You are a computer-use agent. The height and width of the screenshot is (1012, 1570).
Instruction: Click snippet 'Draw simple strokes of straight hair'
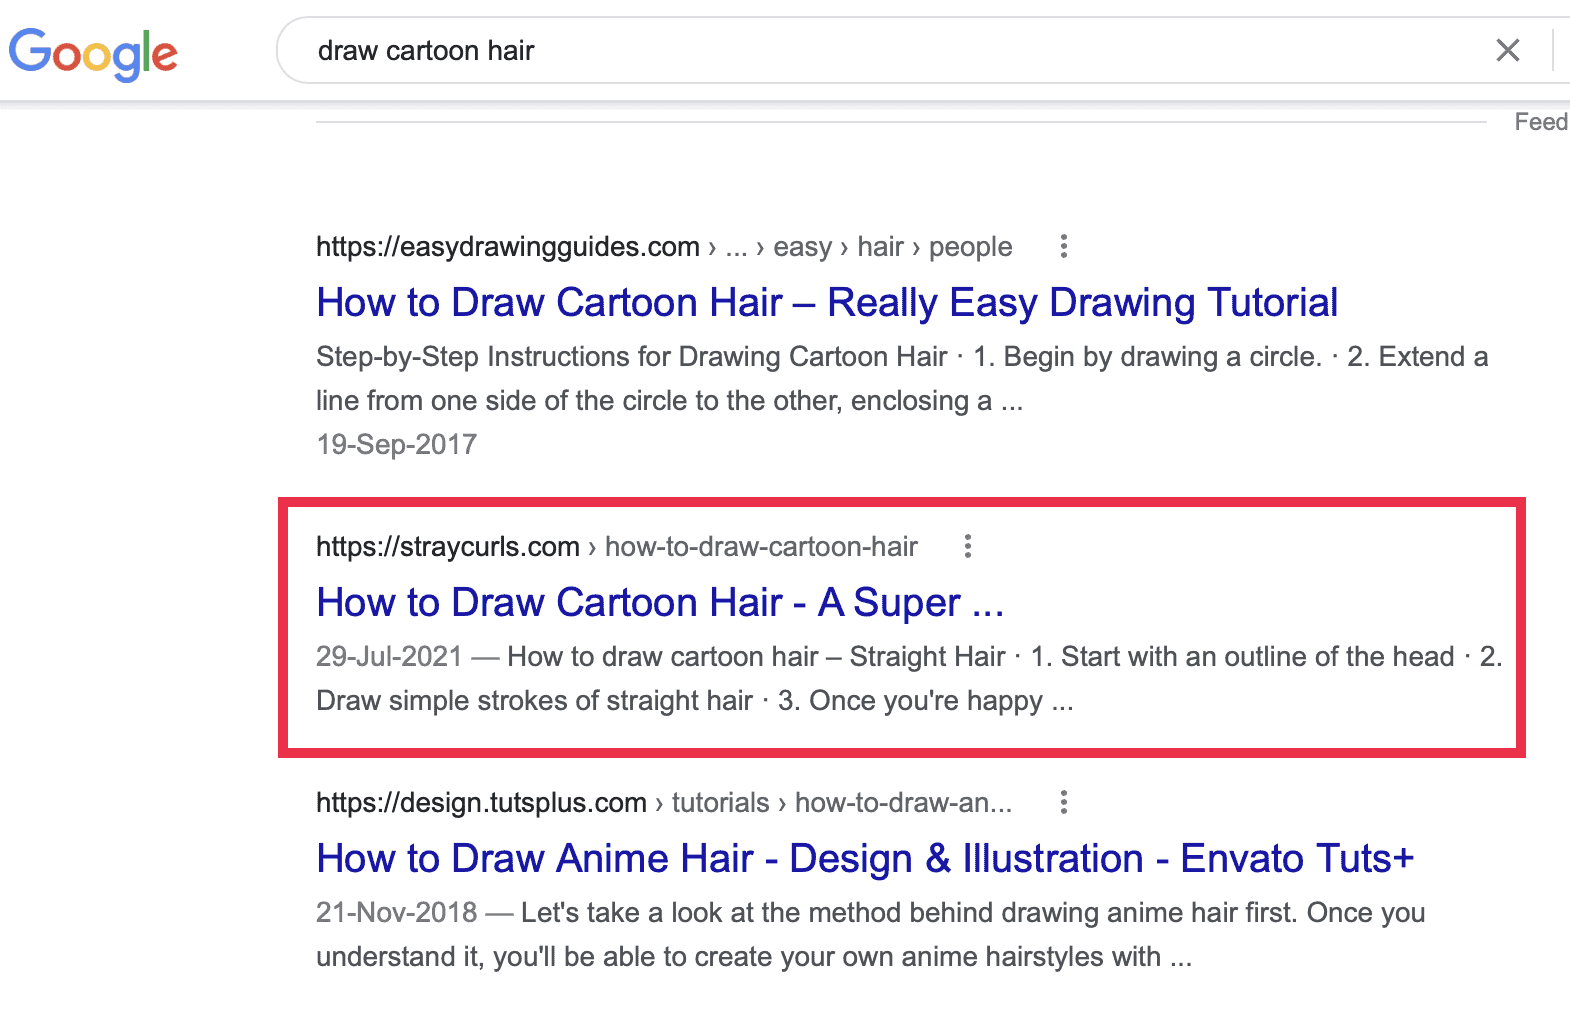pyautogui.click(x=534, y=701)
